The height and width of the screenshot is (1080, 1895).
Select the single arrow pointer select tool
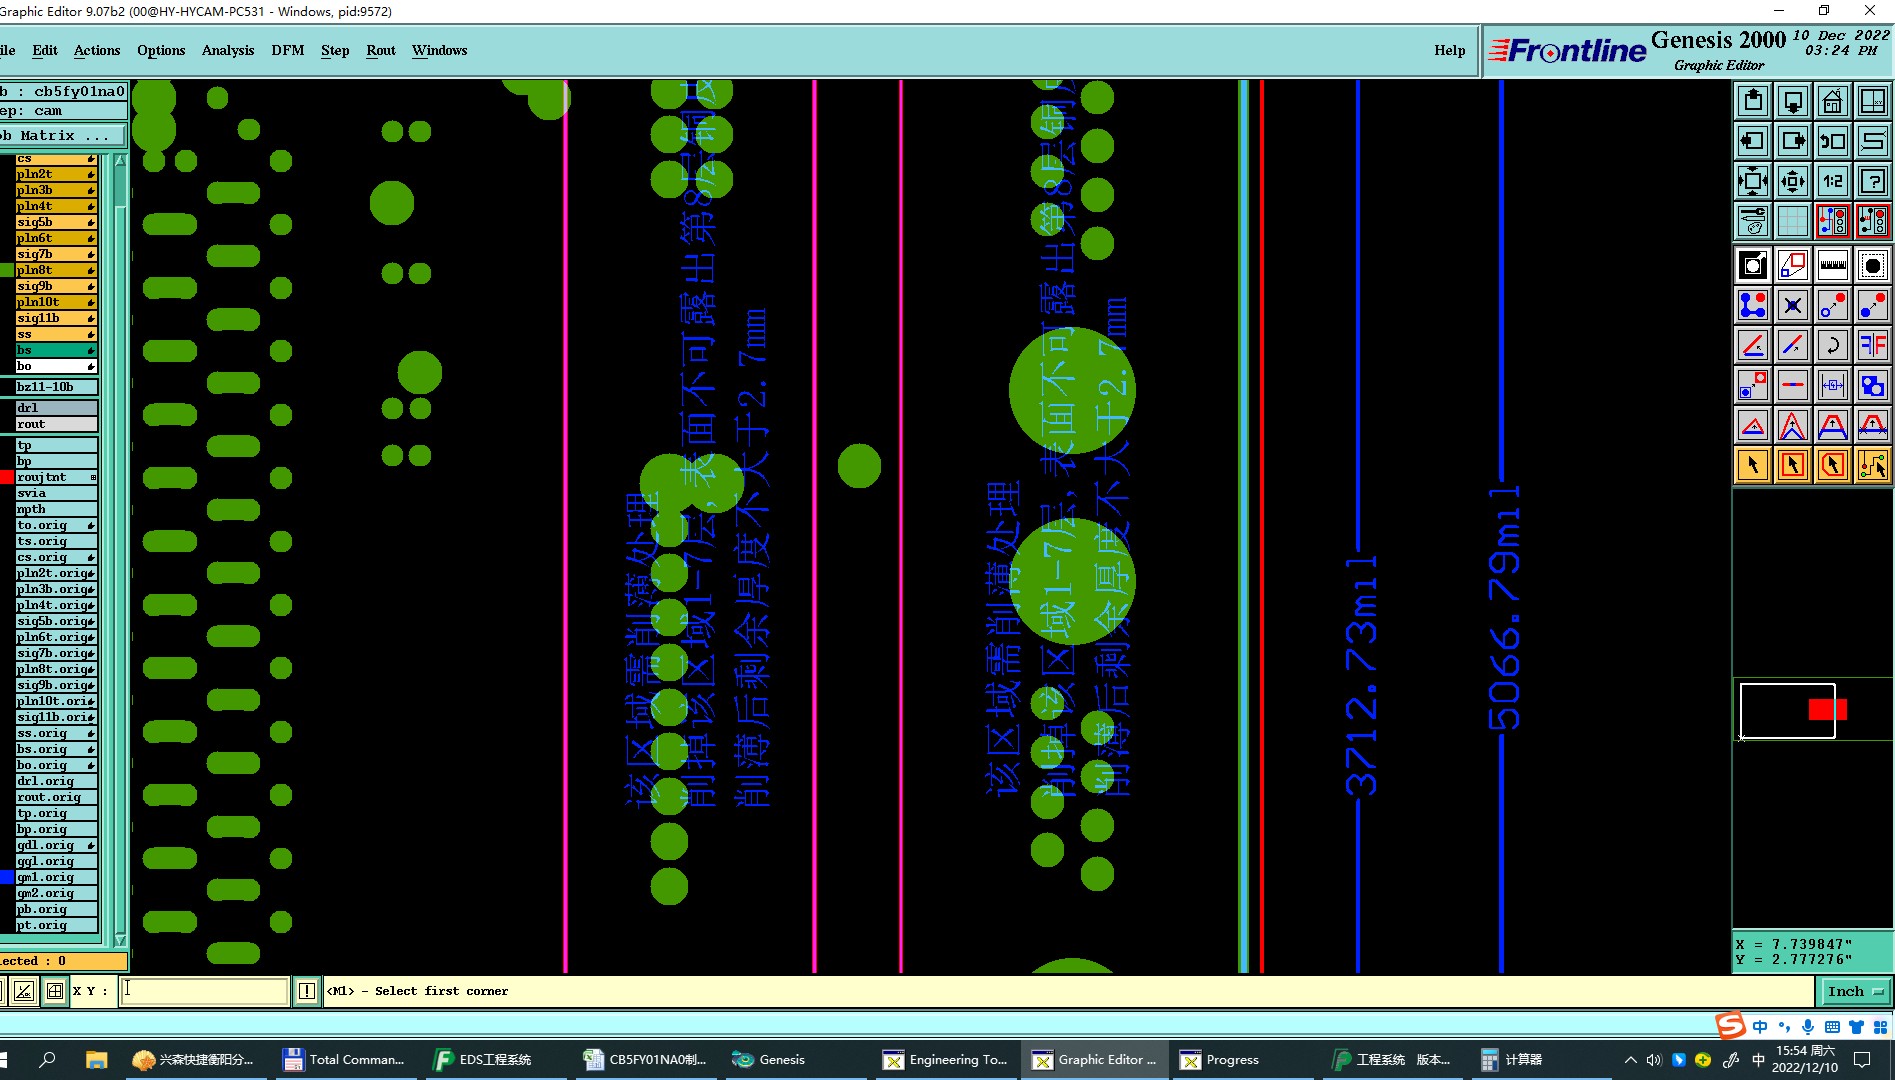[x=1753, y=465]
